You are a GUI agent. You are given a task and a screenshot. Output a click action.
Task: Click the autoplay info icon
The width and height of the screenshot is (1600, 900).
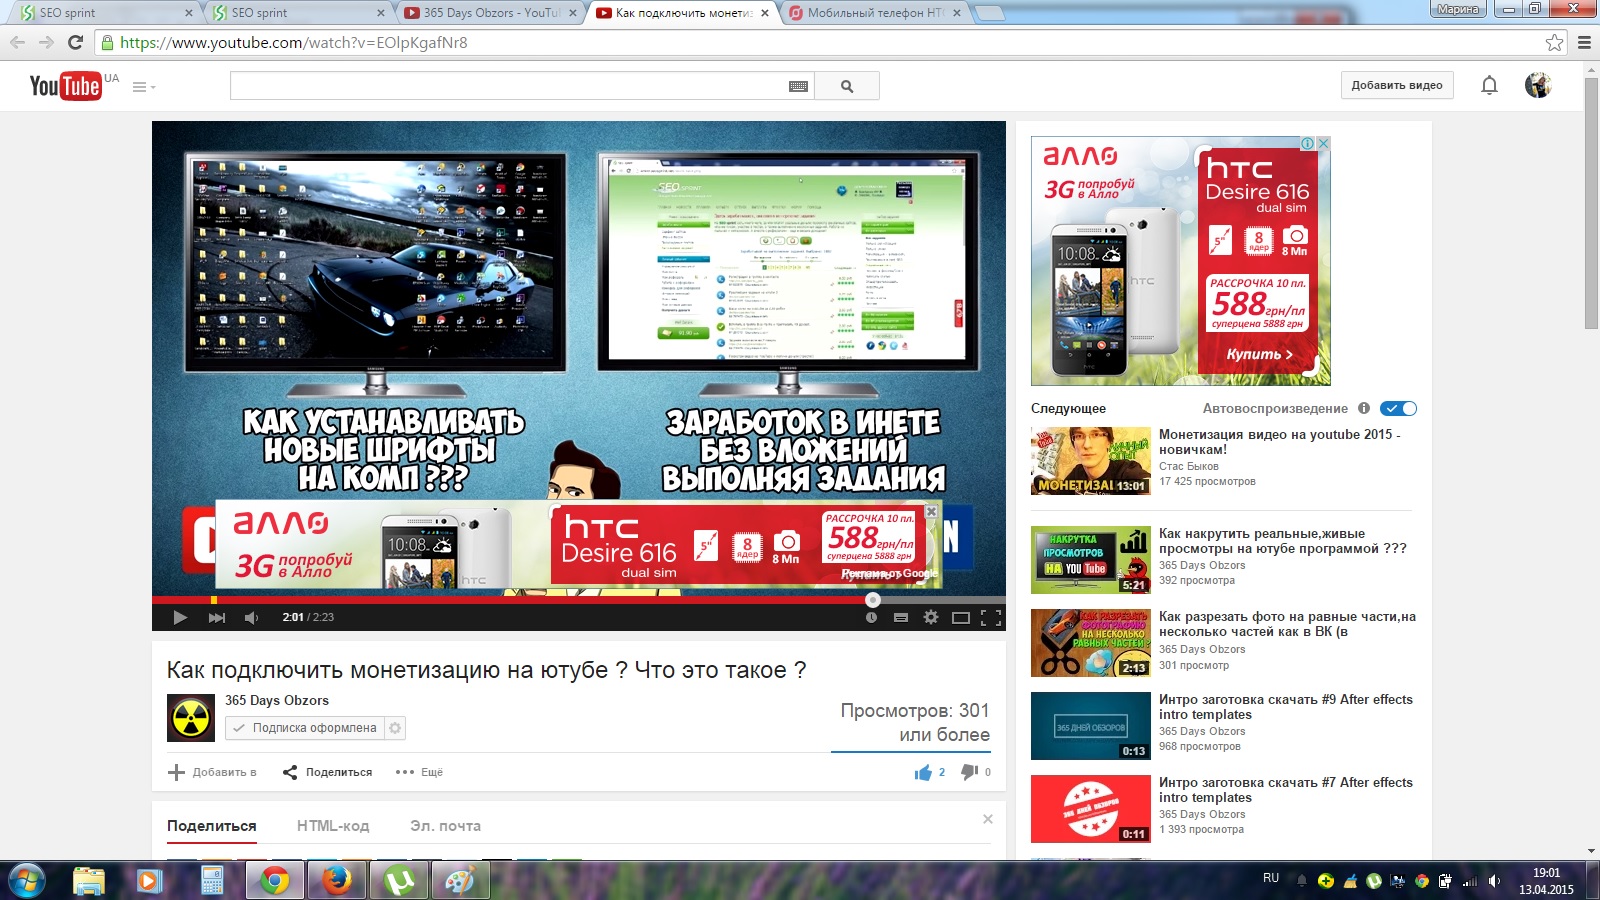point(1363,408)
